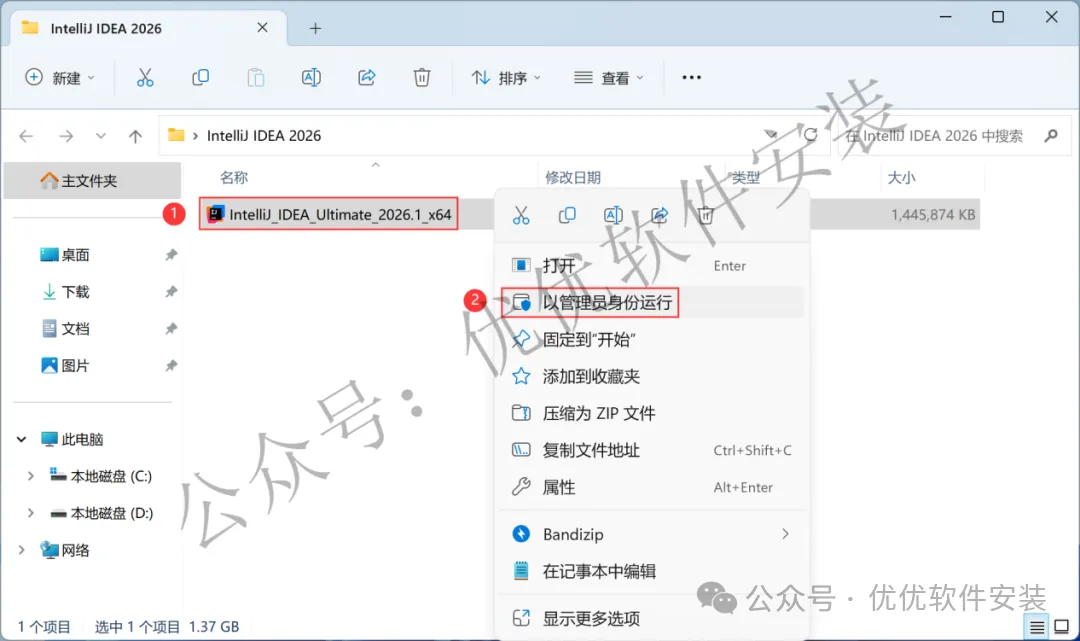Choose 复制文件地址 menu entry
This screenshot has width=1080, height=641.
652,451
